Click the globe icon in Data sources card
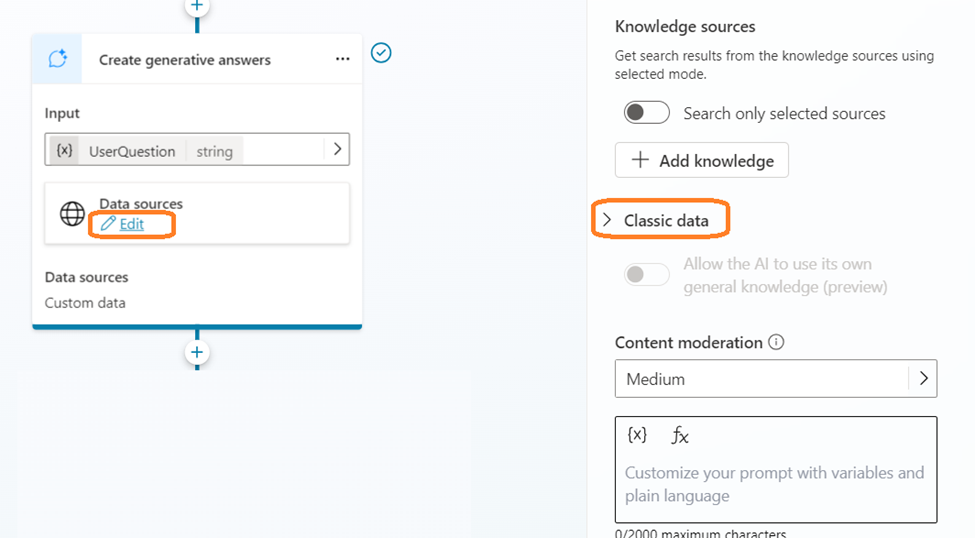Screen dimensions: 975x538 [x=72, y=213]
